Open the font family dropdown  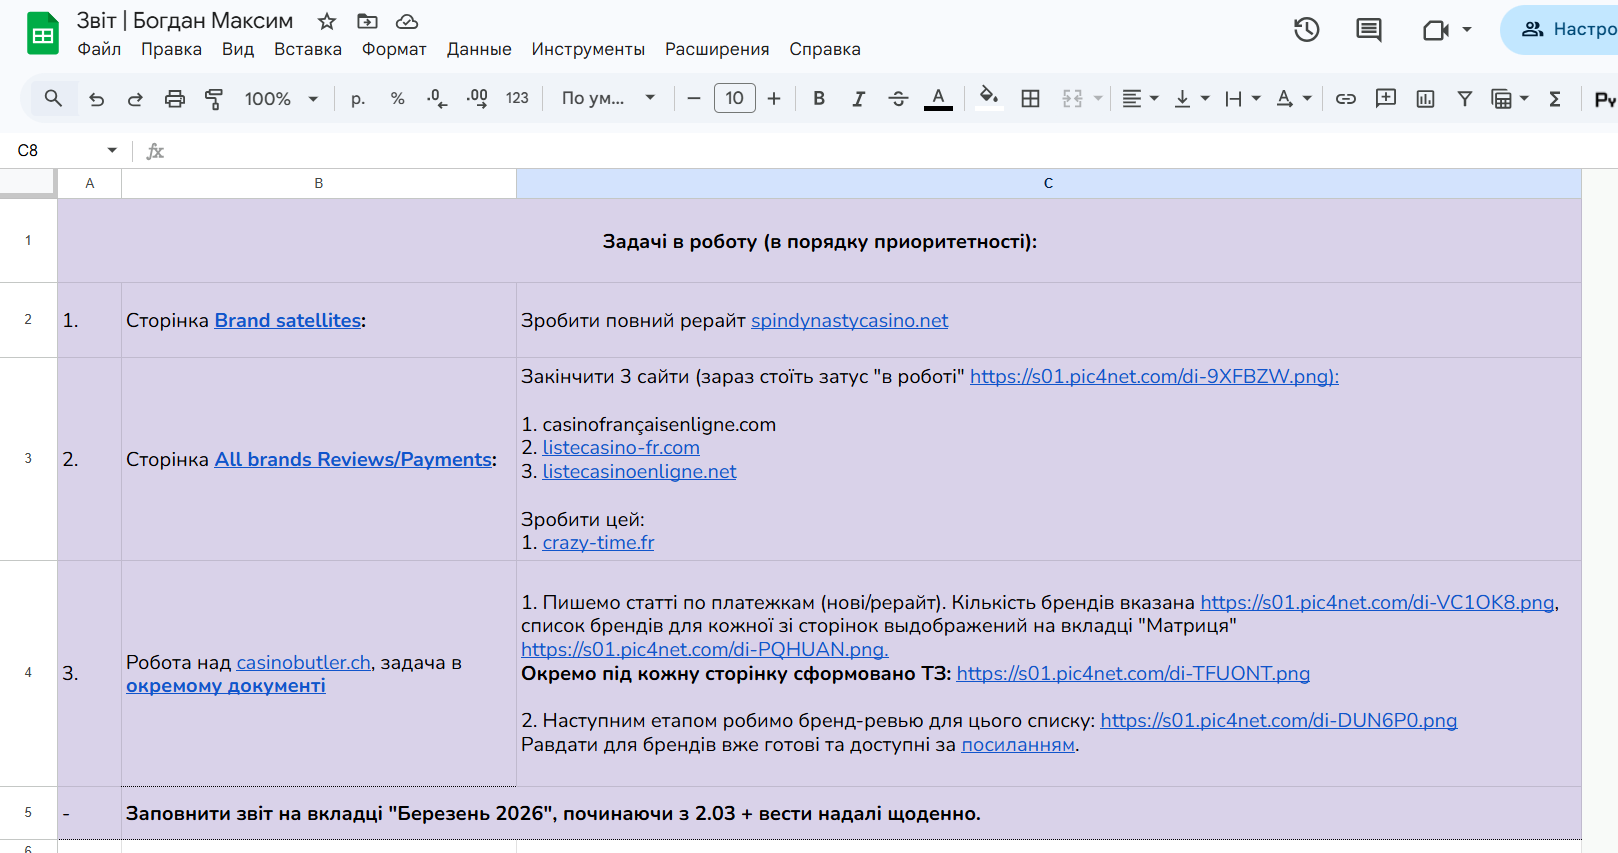tap(608, 99)
